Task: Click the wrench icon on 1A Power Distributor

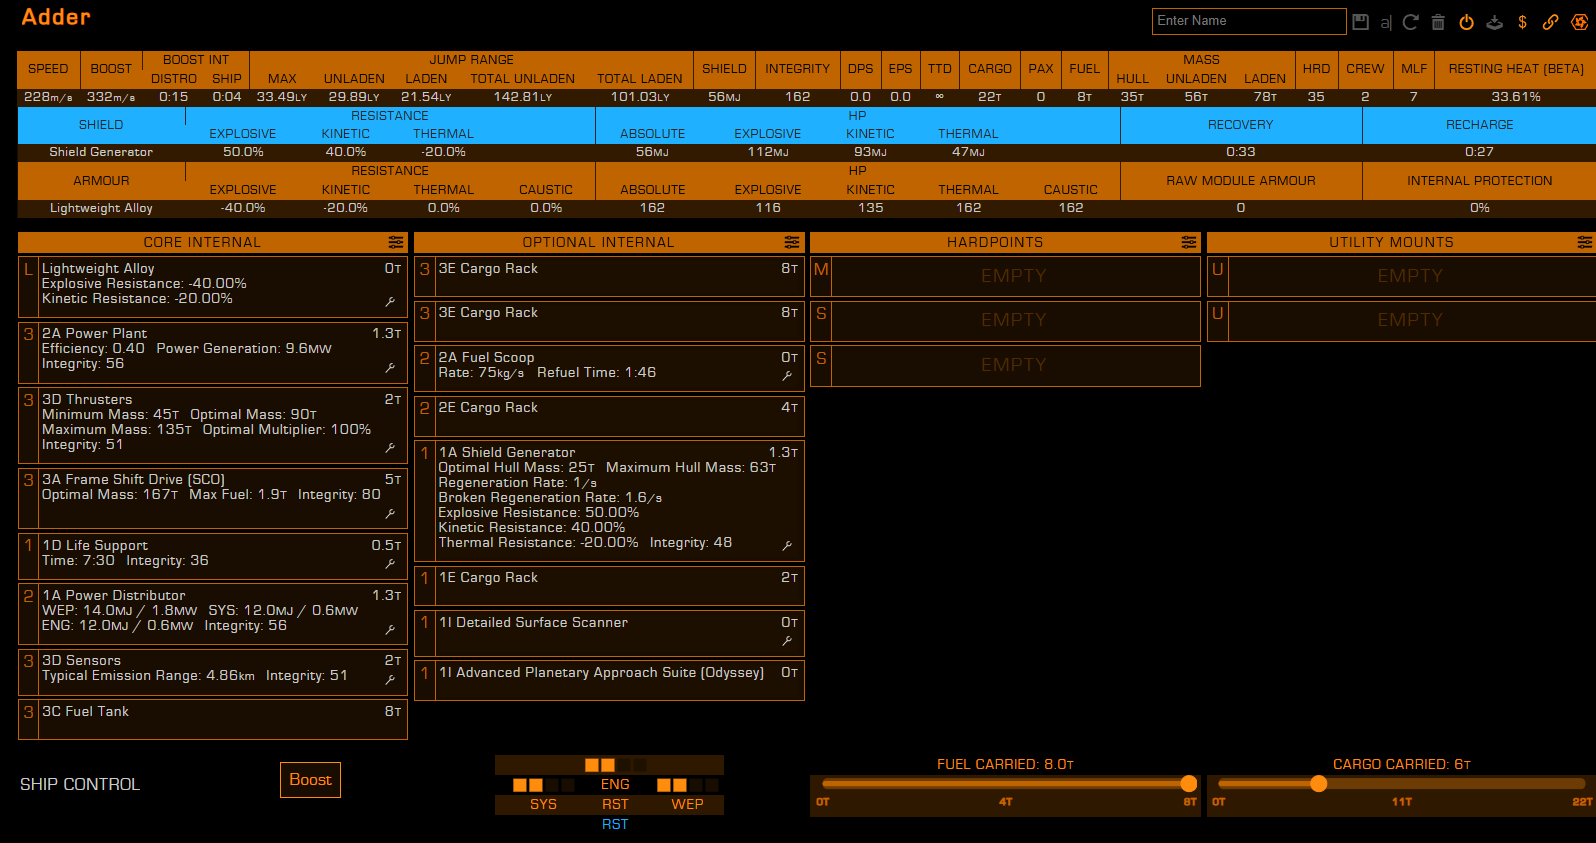Action: pyautogui.click(x=390, y=630)
